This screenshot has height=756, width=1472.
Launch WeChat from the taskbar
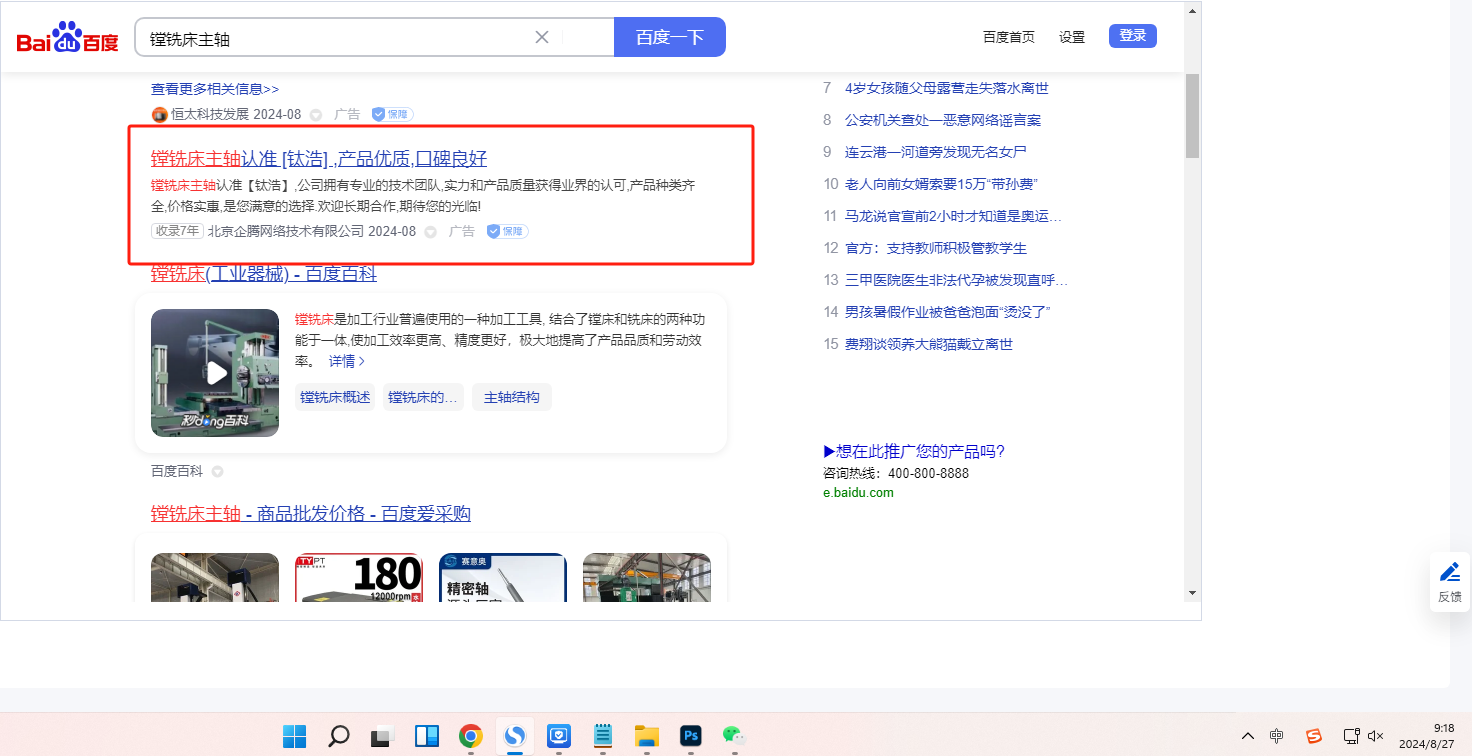pyautogui.click(x=734, y=736)
